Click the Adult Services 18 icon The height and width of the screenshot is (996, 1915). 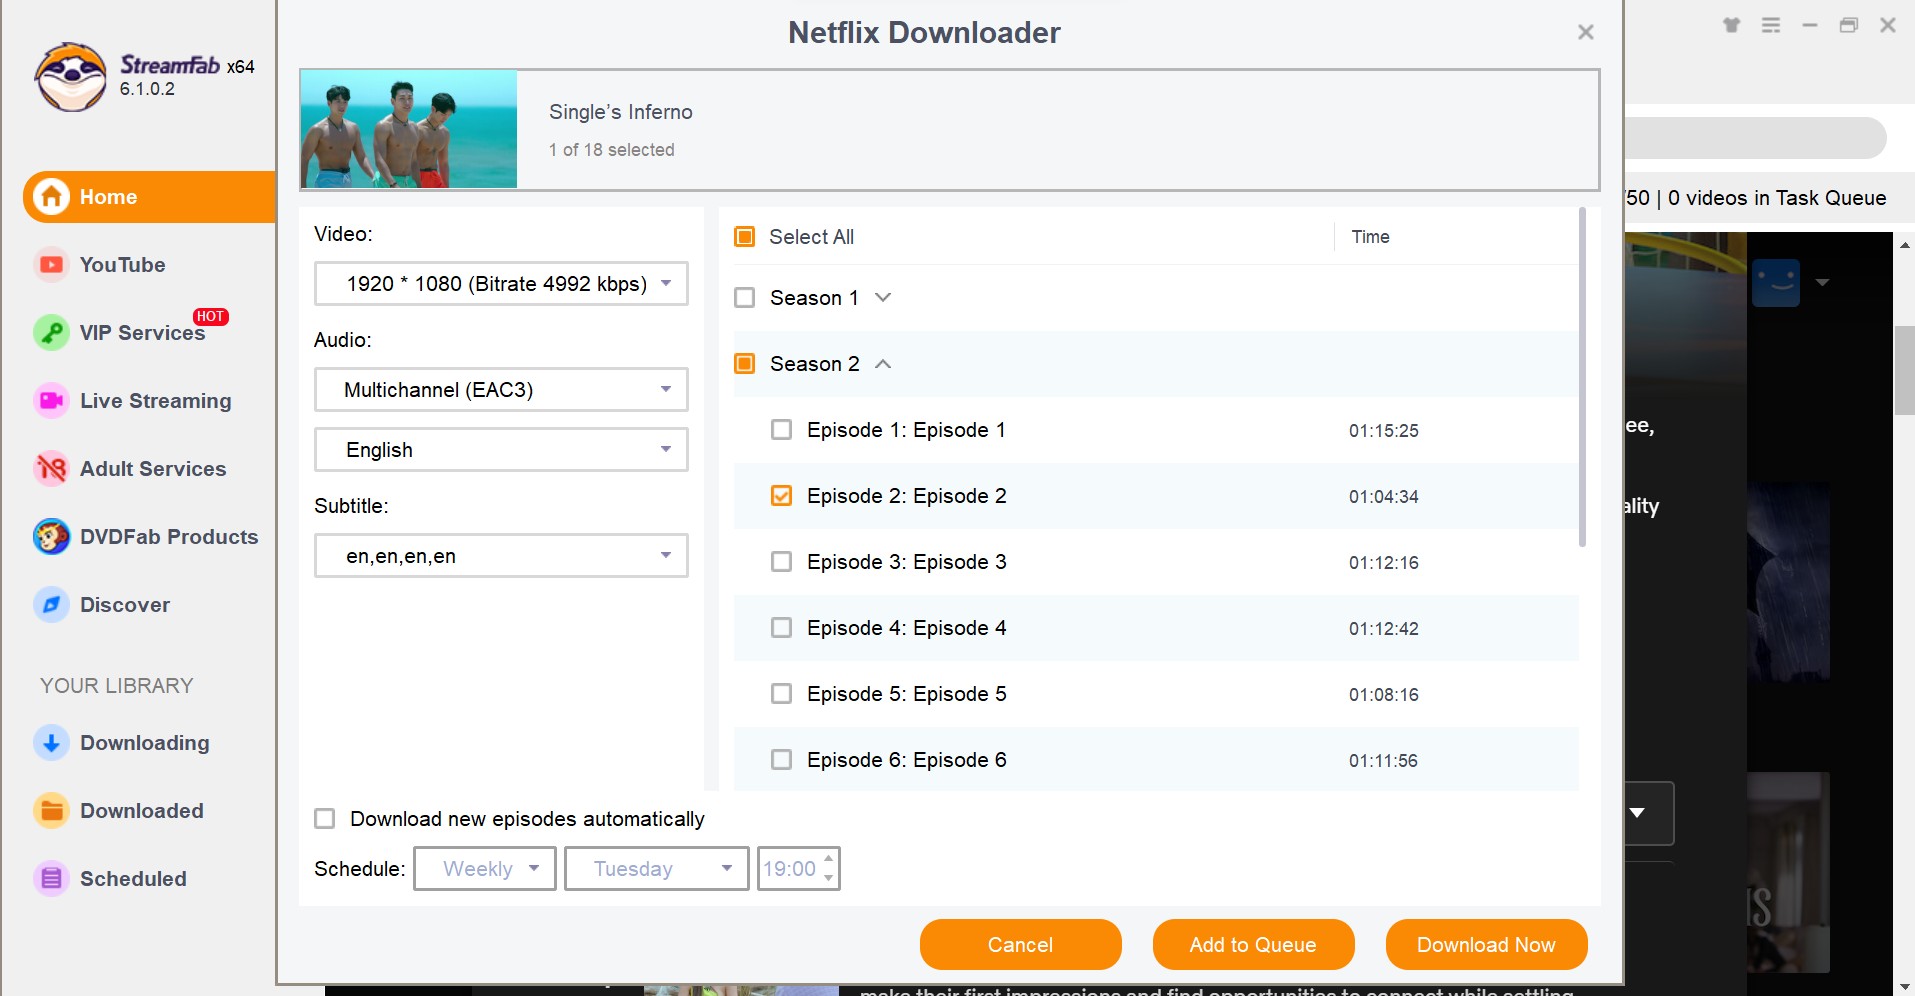click(51, 469)
